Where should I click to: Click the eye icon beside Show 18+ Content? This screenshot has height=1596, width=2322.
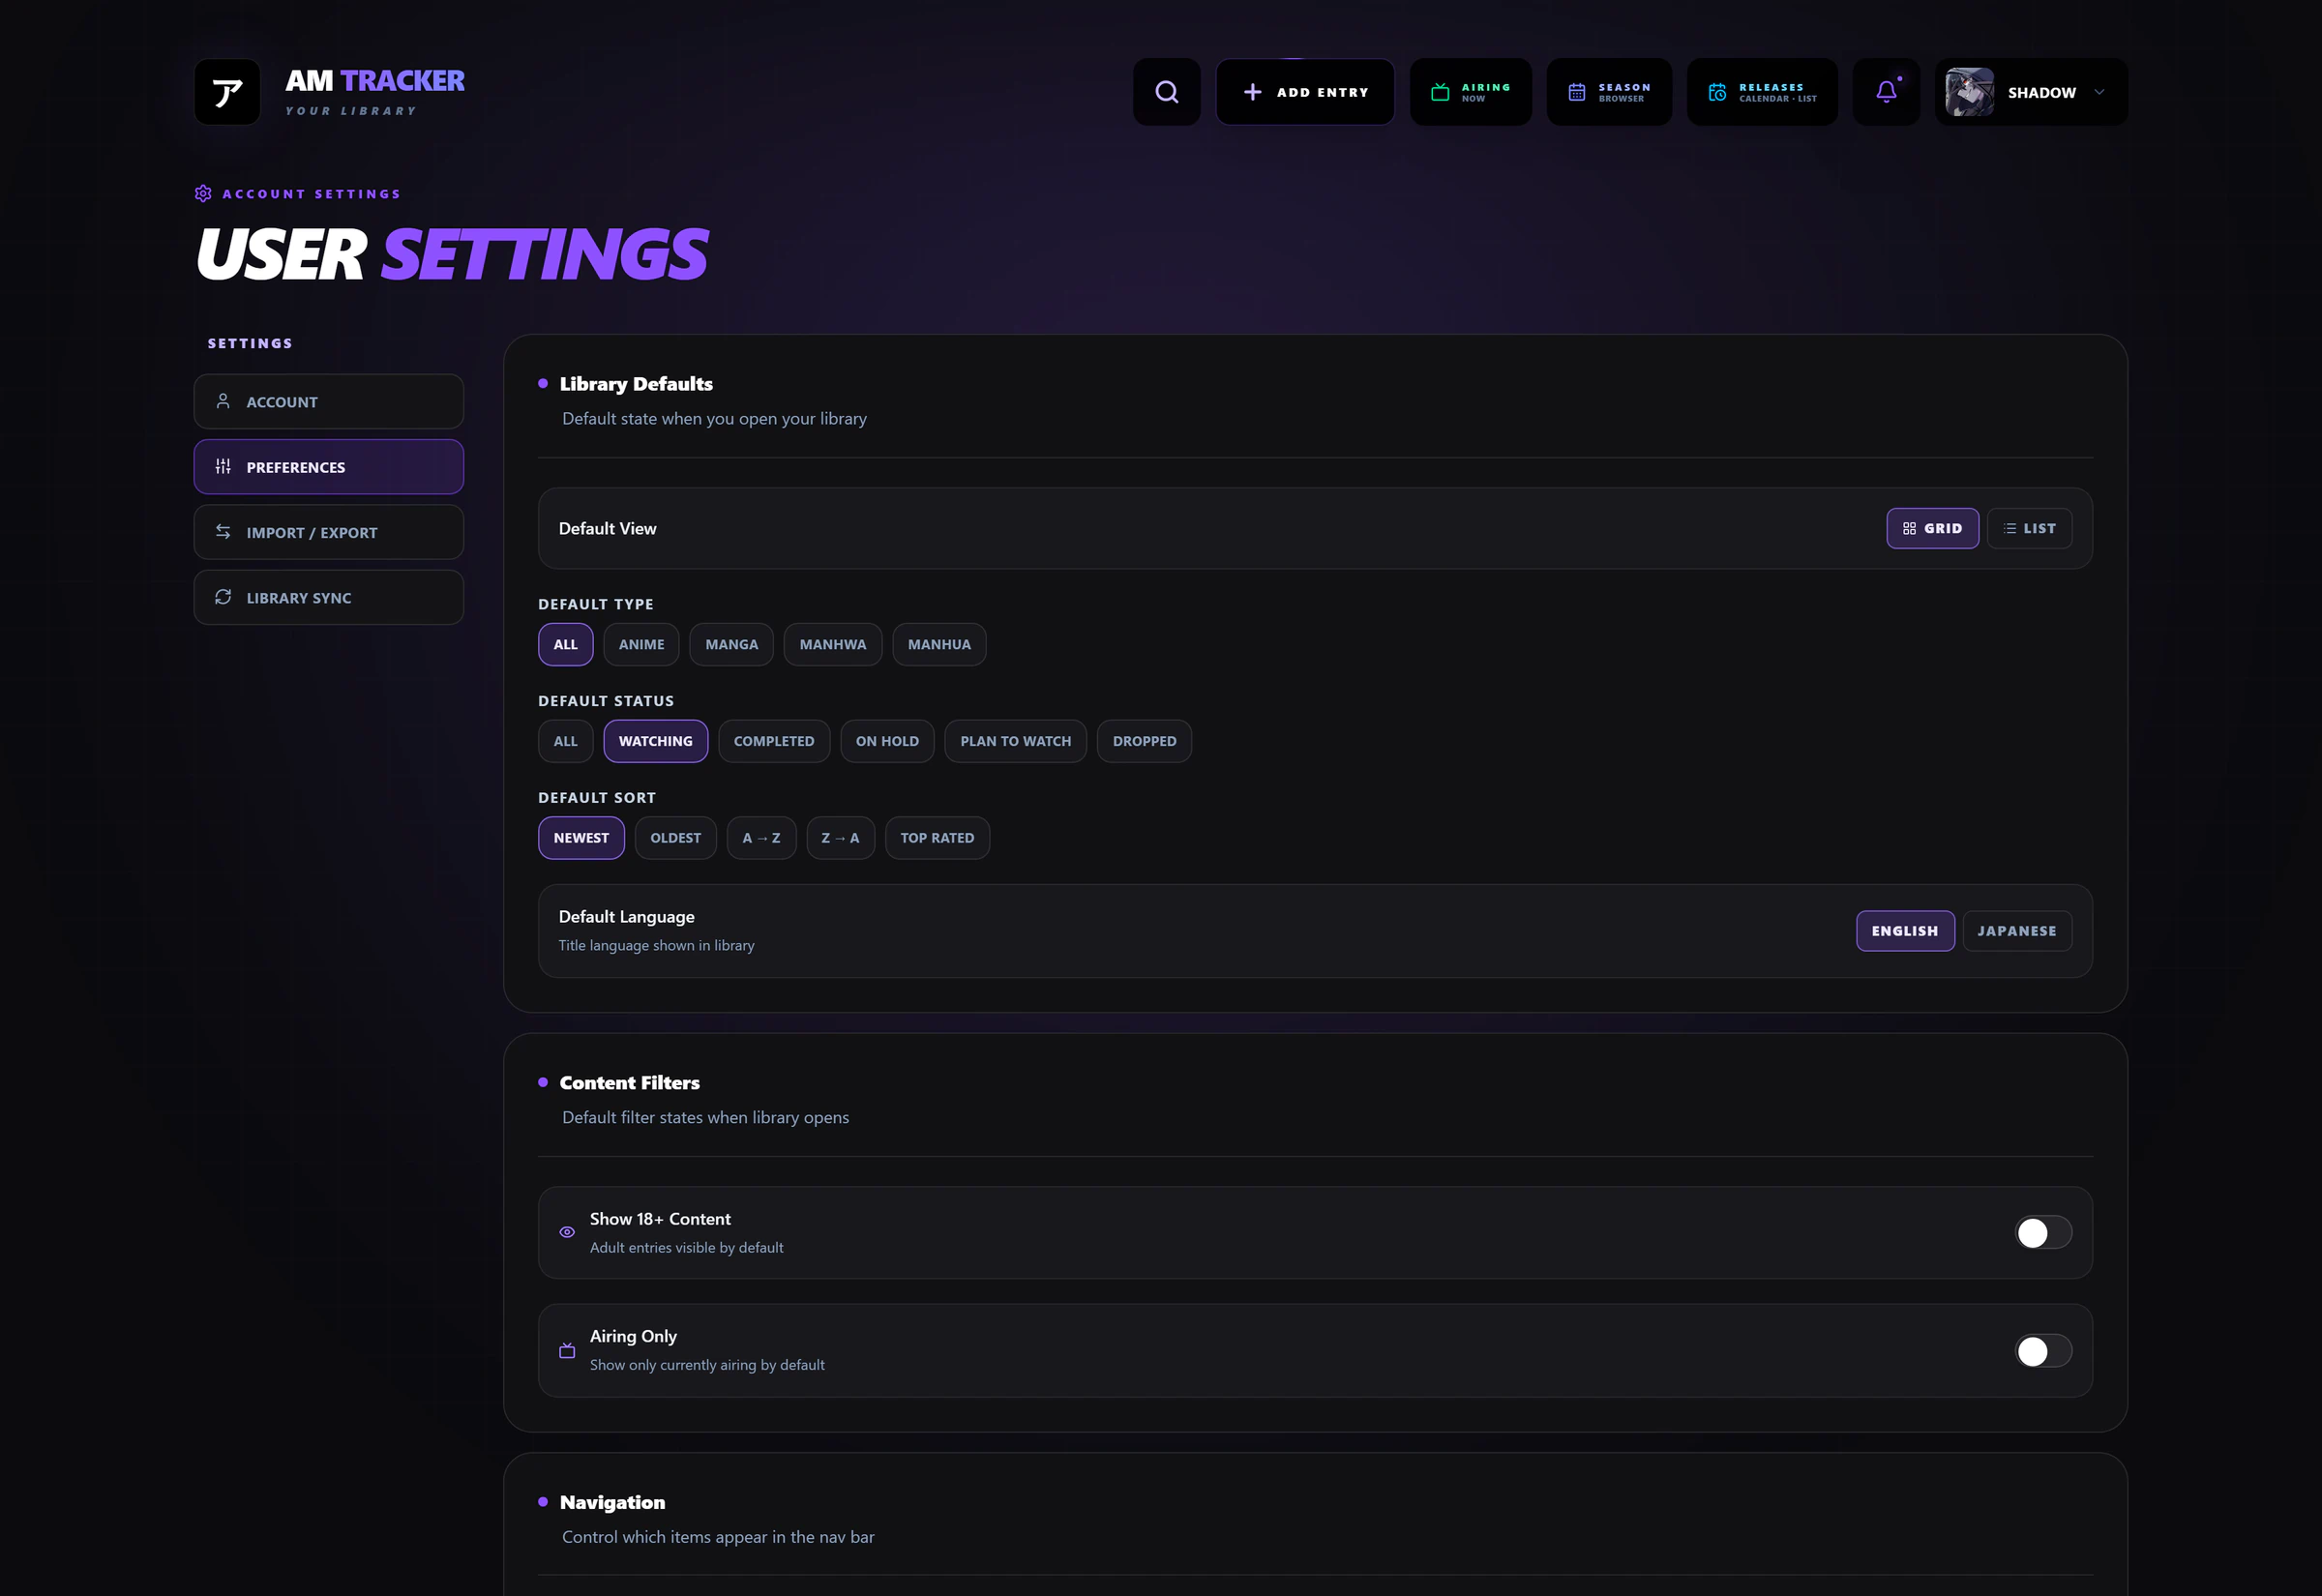coord(567,1232)
